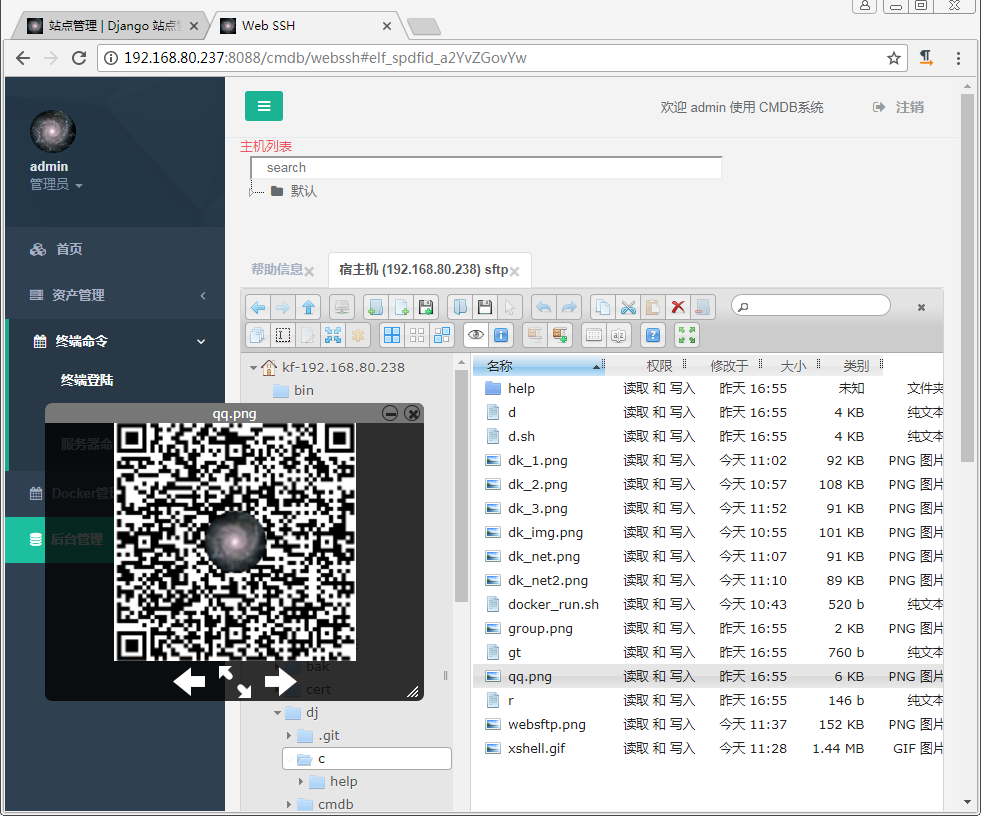Viewport: 981px width, 816px height.
Task: Open the 管理员 user dropdown
Action: 56,185
